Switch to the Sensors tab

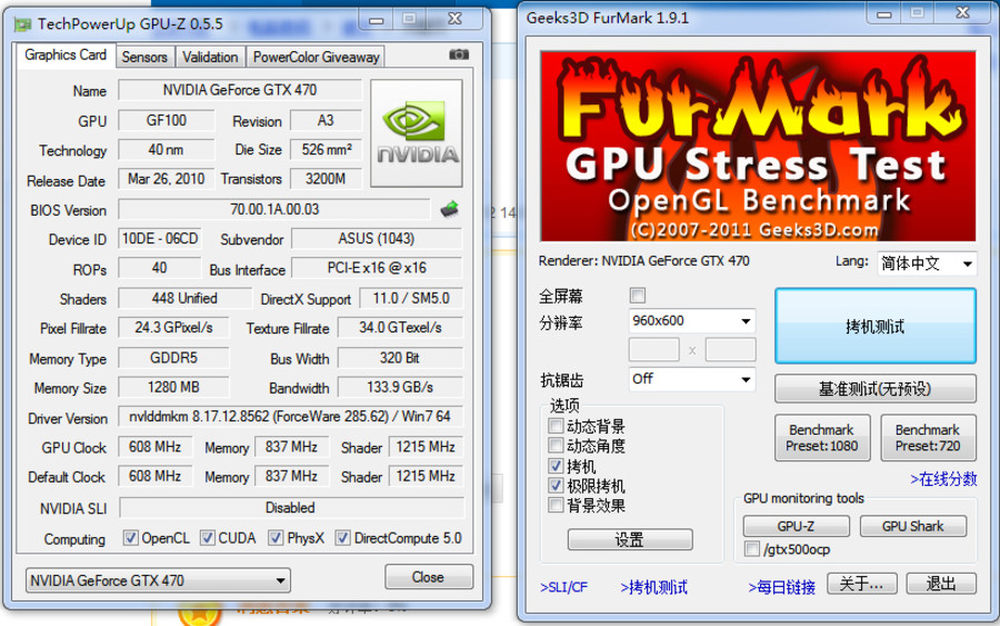coord(145,57)
